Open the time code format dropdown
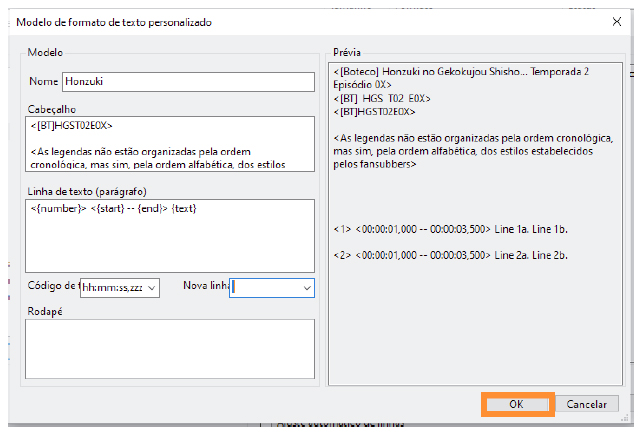Screen dimensions: 640x433 pos(151,288)
